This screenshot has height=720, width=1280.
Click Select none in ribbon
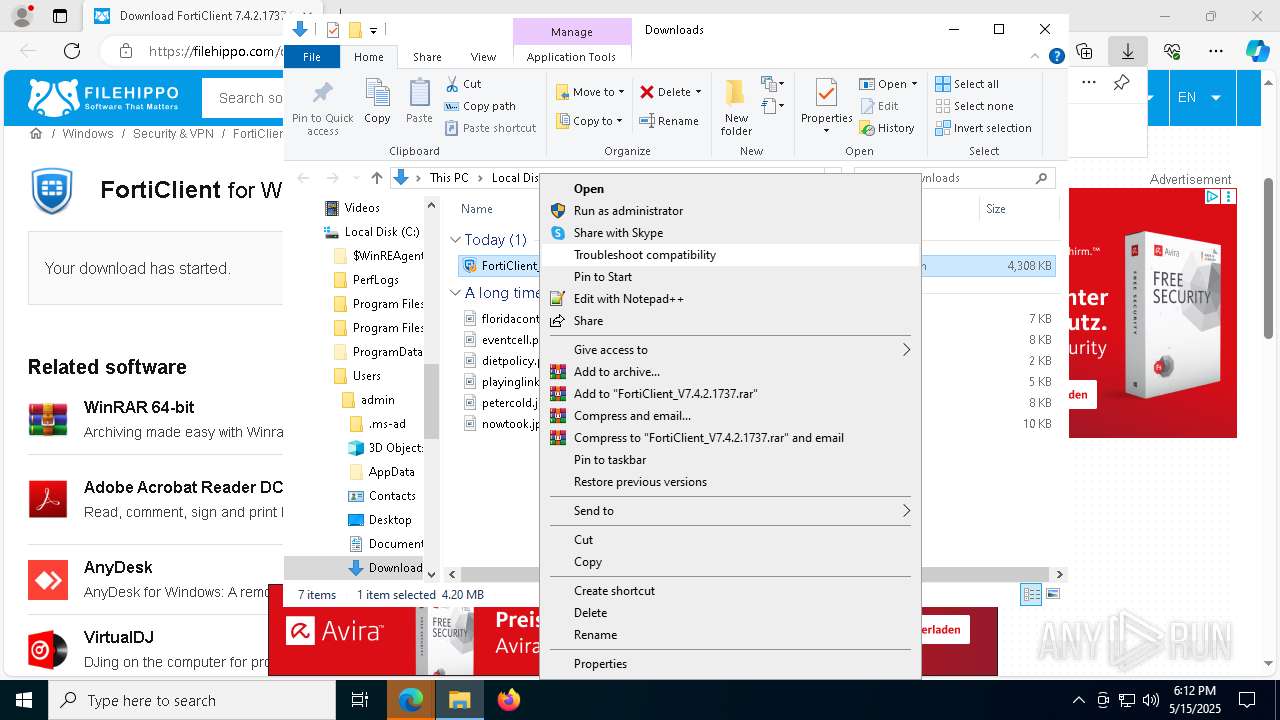pos(974,106)
